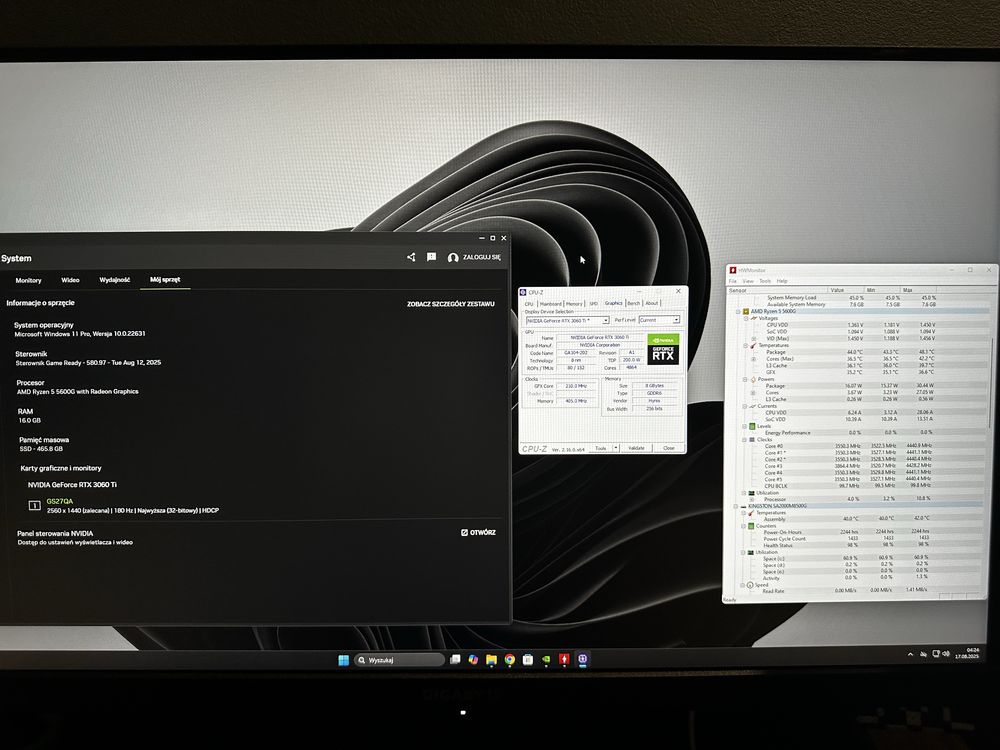Launch Copilot from the taskbar
Image resolution: width=1000 pixels, height=750 pixels.
(x=473, y=659)
